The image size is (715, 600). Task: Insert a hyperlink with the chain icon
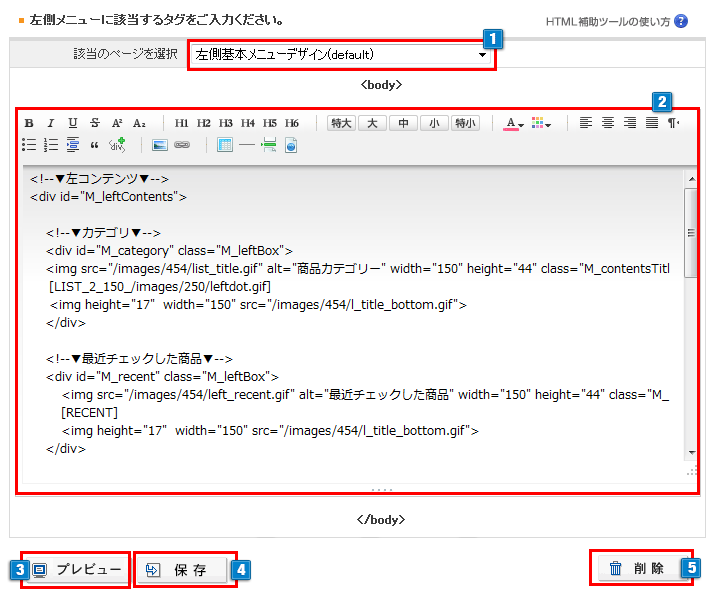coord(181,145)
